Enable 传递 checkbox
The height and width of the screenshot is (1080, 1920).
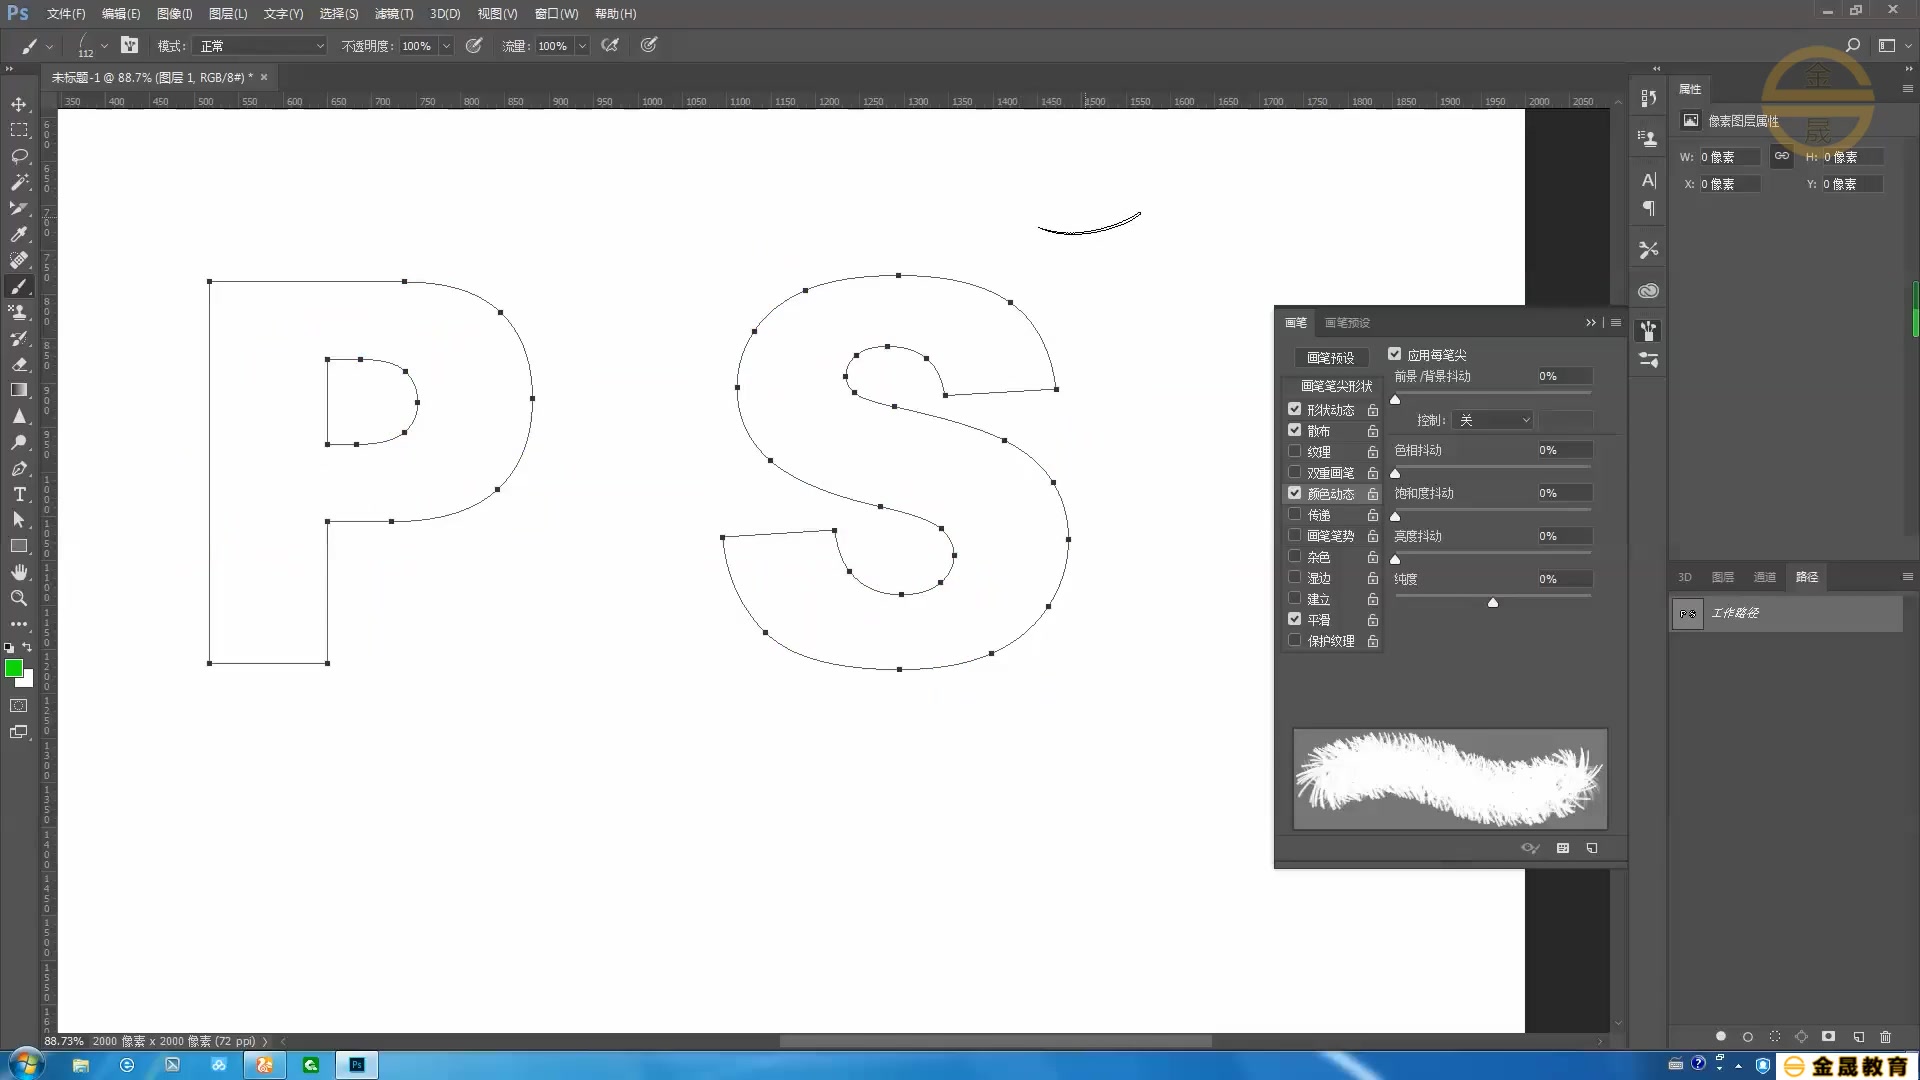tap(1295, 514)
